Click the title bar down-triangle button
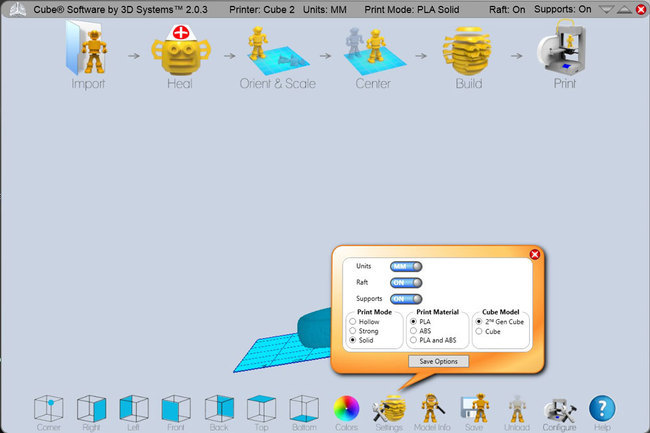The width and height of the screenshot is (650, 433). pyautogui.click(x=606, y=9)
